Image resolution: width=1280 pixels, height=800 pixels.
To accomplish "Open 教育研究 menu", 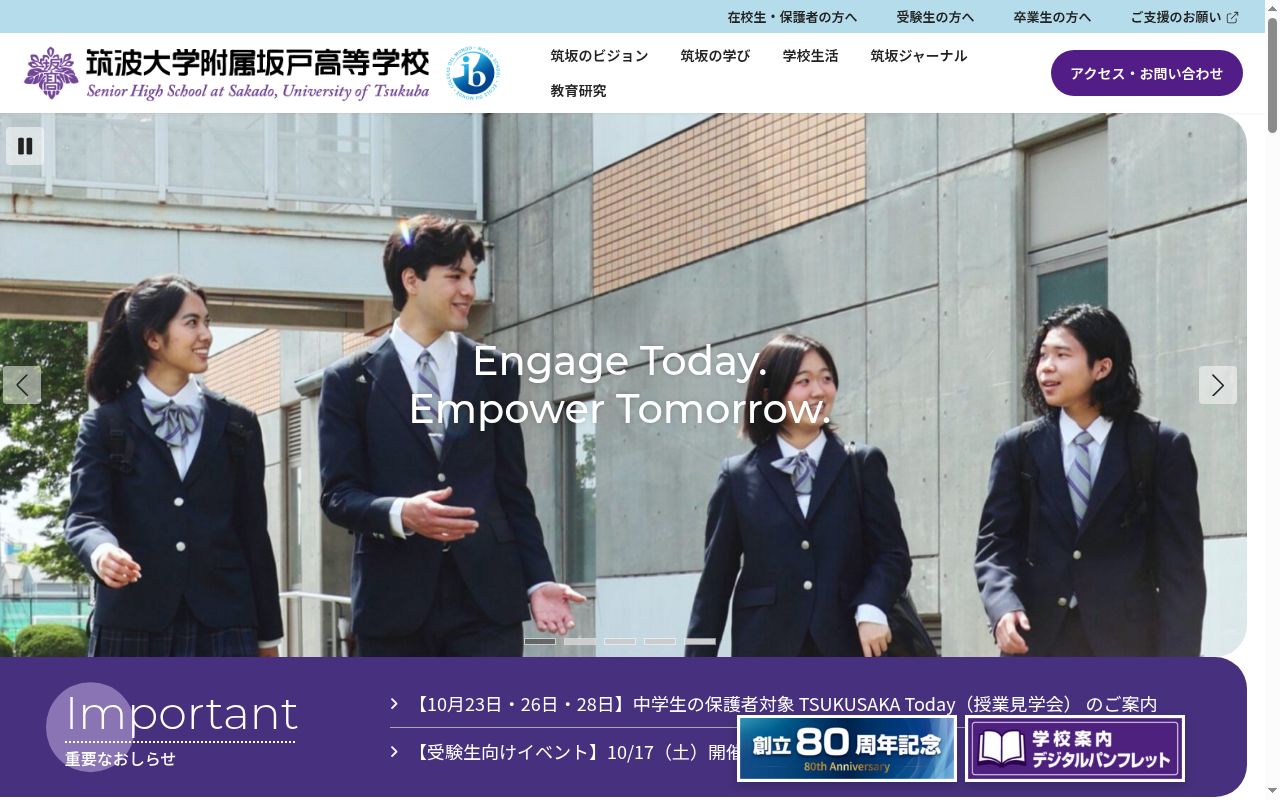I will pyautogui.click(x=578, y=91).
